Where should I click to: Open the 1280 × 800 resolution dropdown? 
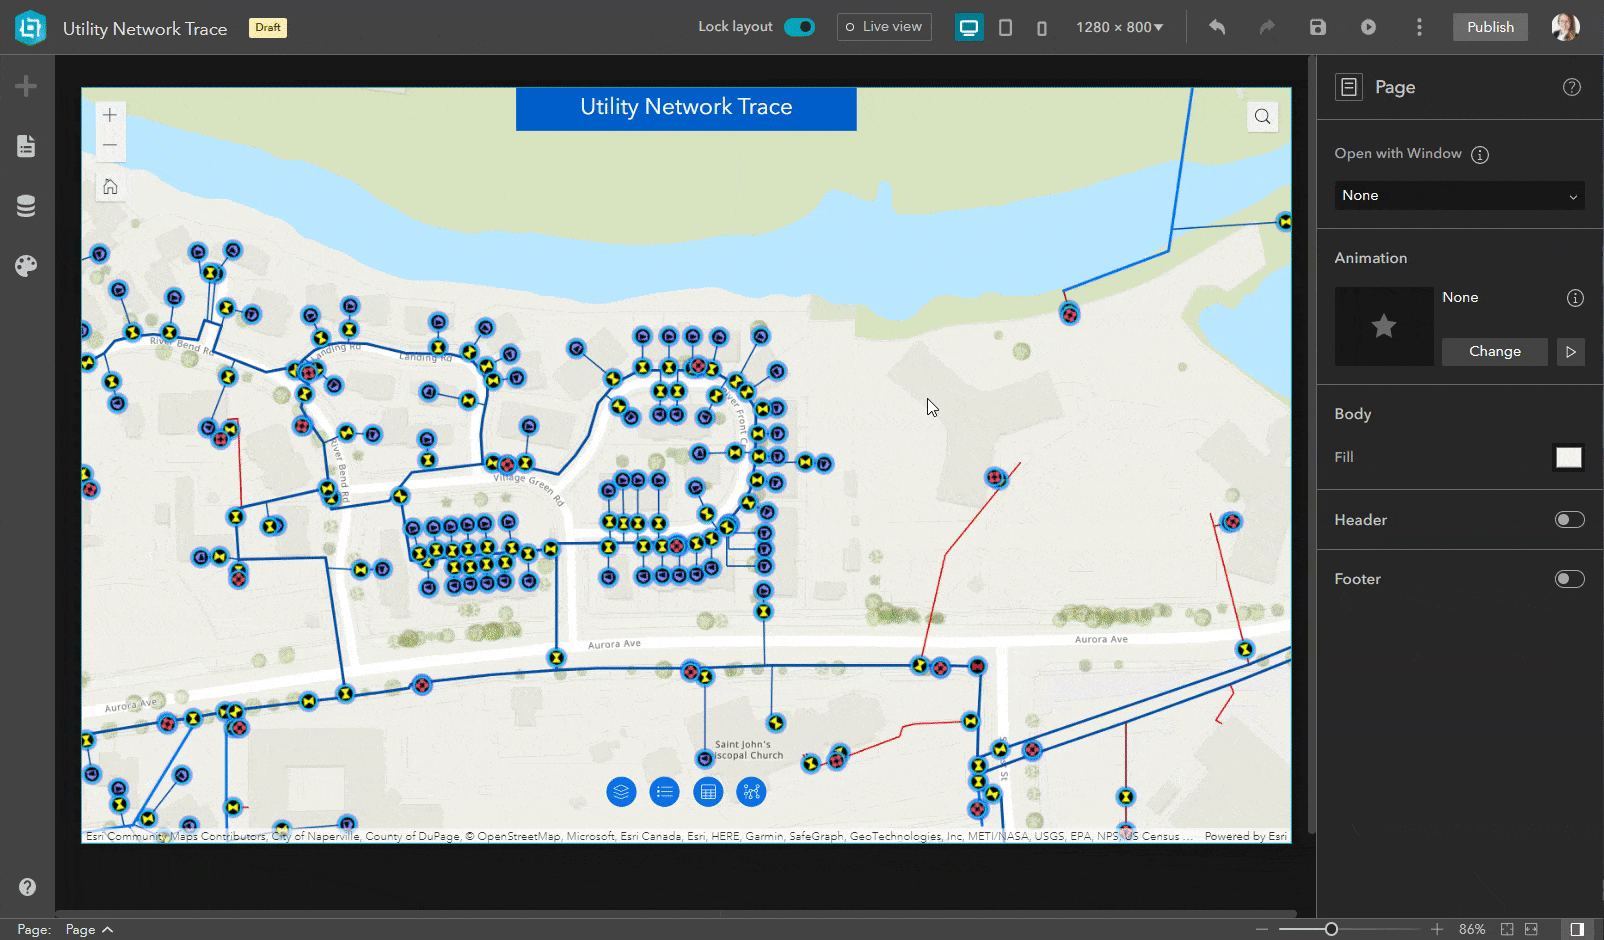coord(1120,27)
